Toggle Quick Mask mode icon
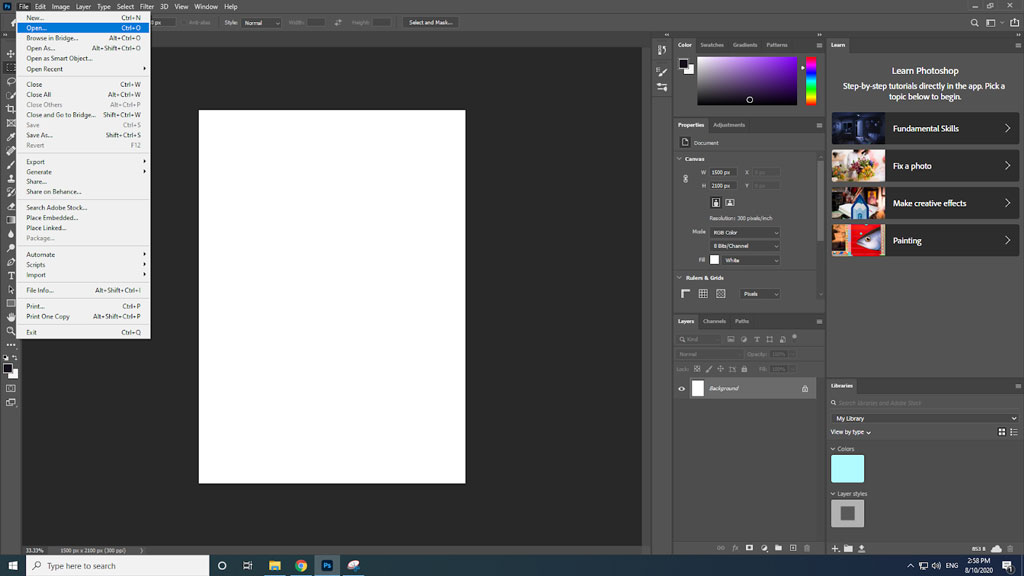The width and height of the screenshot is (1024, 576). [10, 389]
